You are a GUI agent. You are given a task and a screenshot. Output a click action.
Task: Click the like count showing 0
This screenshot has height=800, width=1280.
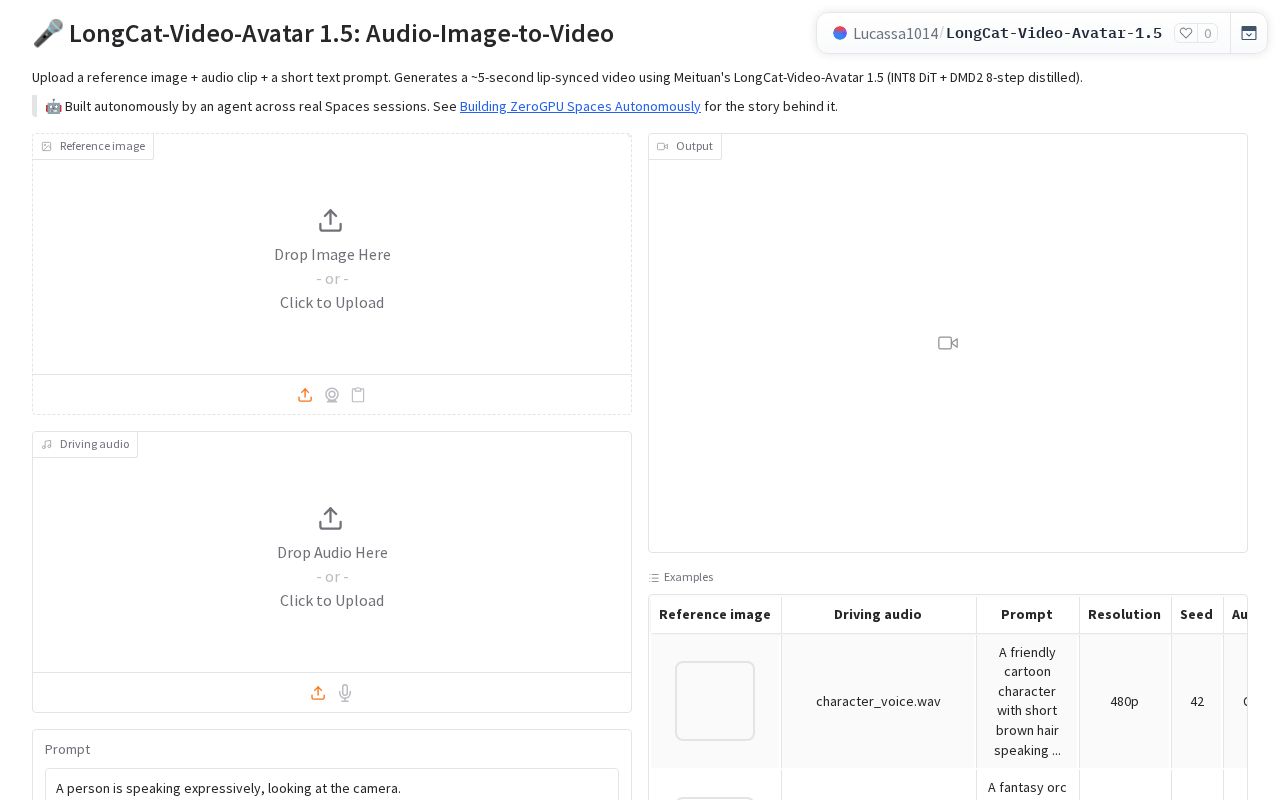[x=1207, y=33]
